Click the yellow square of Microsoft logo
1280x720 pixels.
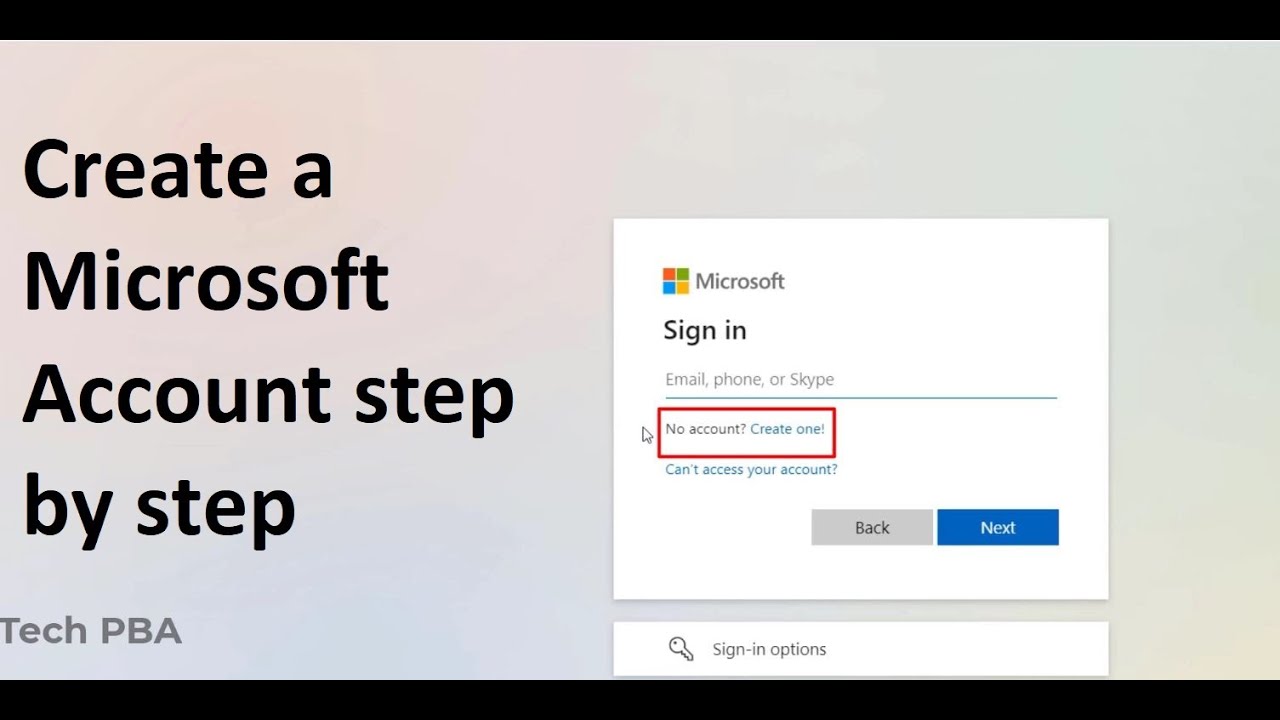(683, 288)
